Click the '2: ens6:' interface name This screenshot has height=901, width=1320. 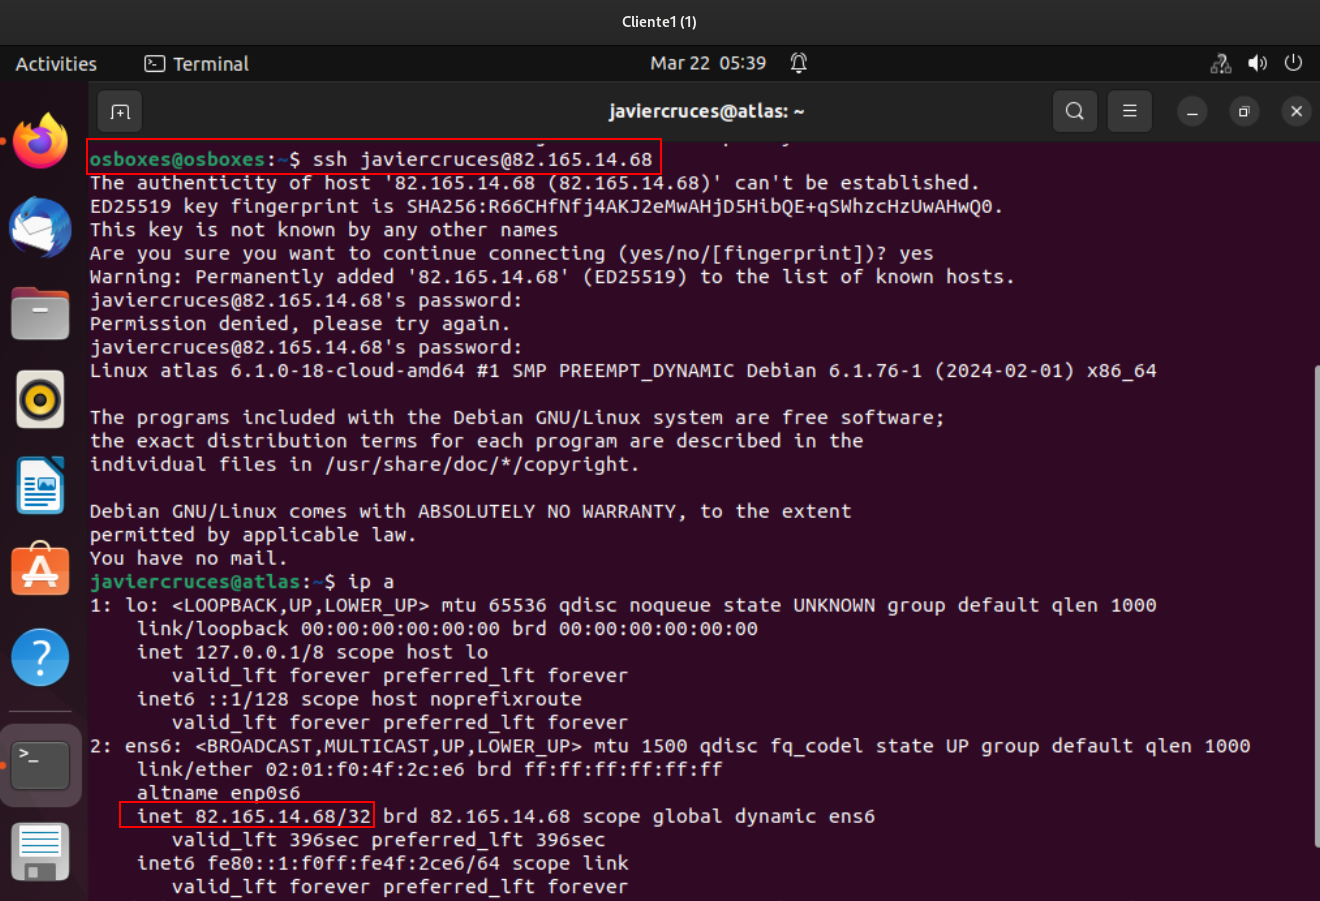click(137, 746)
